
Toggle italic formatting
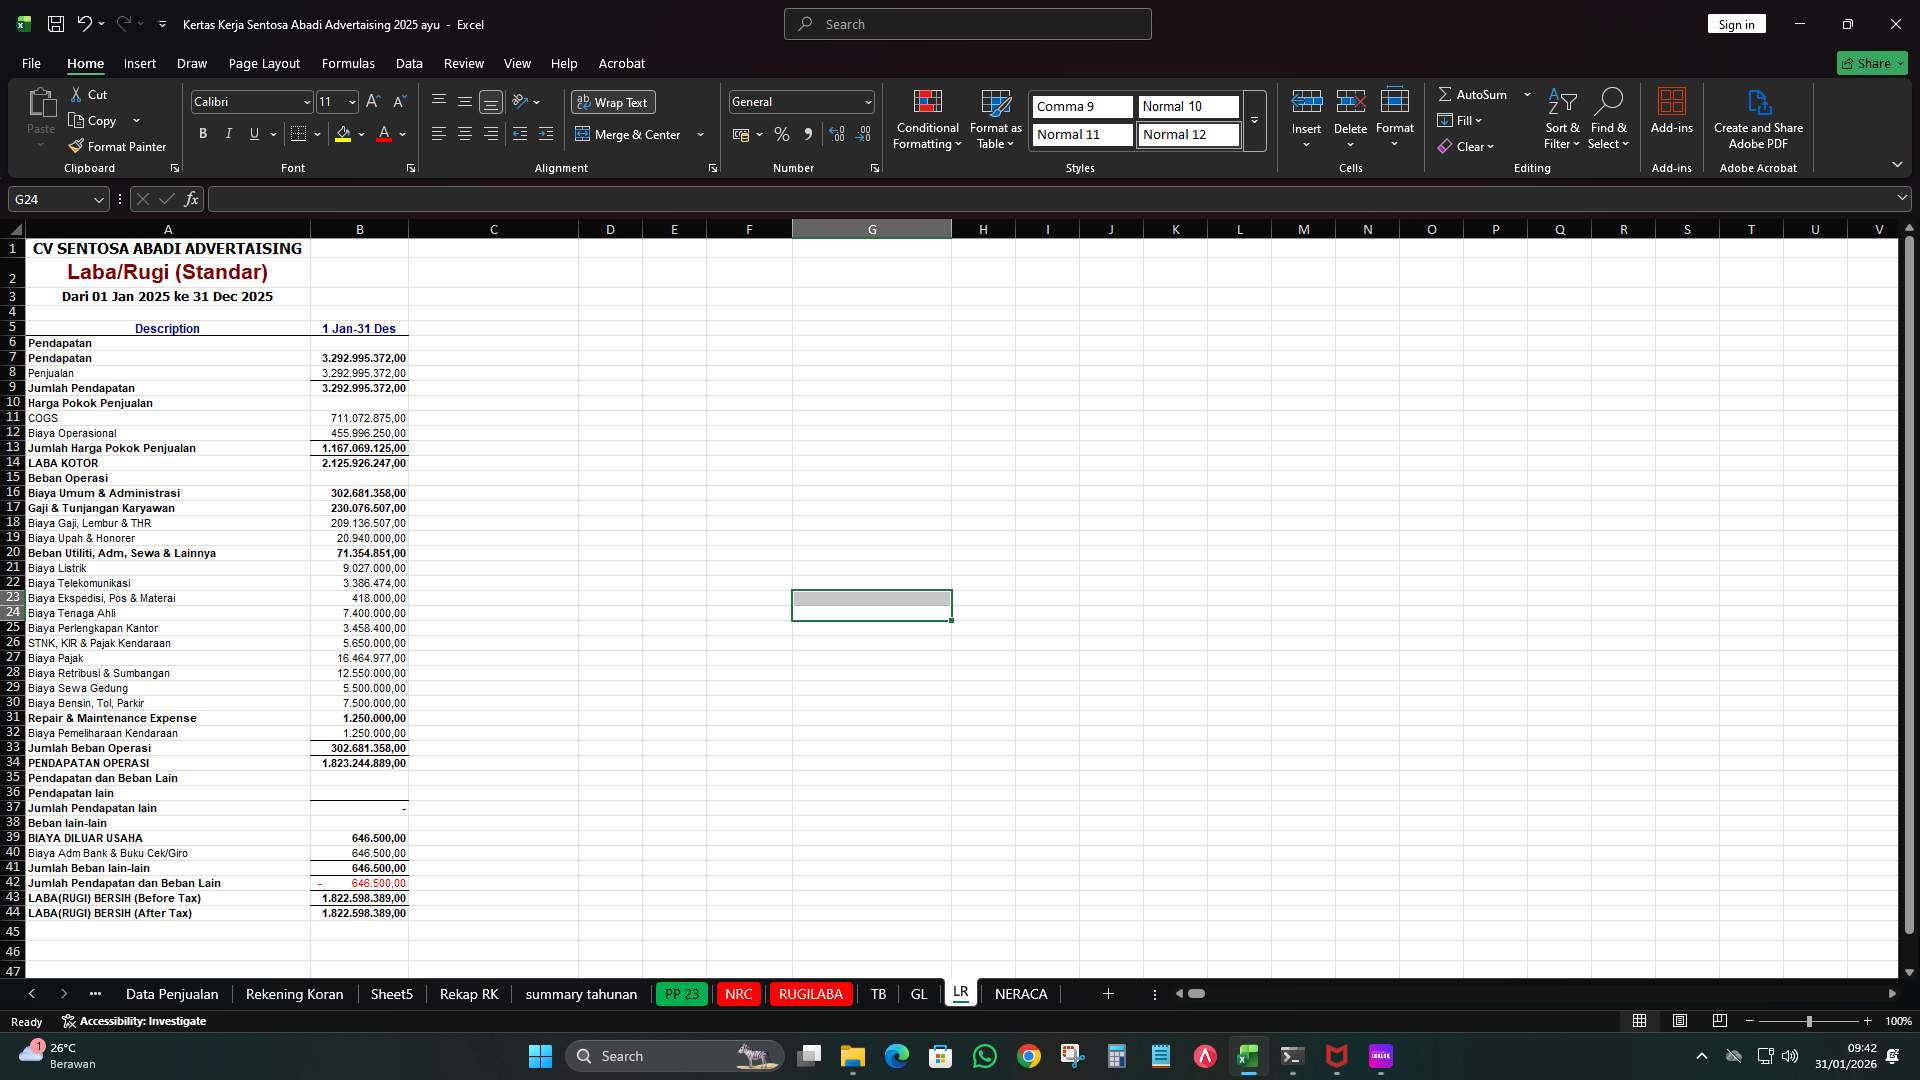[x=228, y=133]
